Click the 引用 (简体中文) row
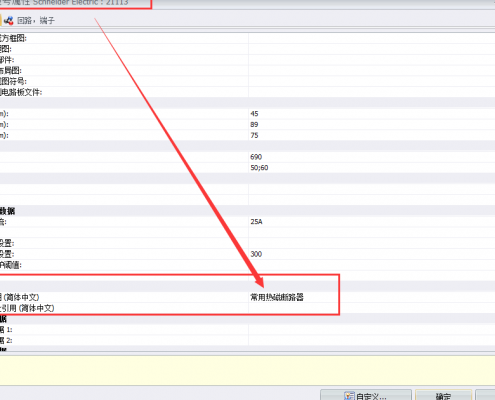Viewport: 495px width, 400px height. pyautogui.click(x=247, y=308)
